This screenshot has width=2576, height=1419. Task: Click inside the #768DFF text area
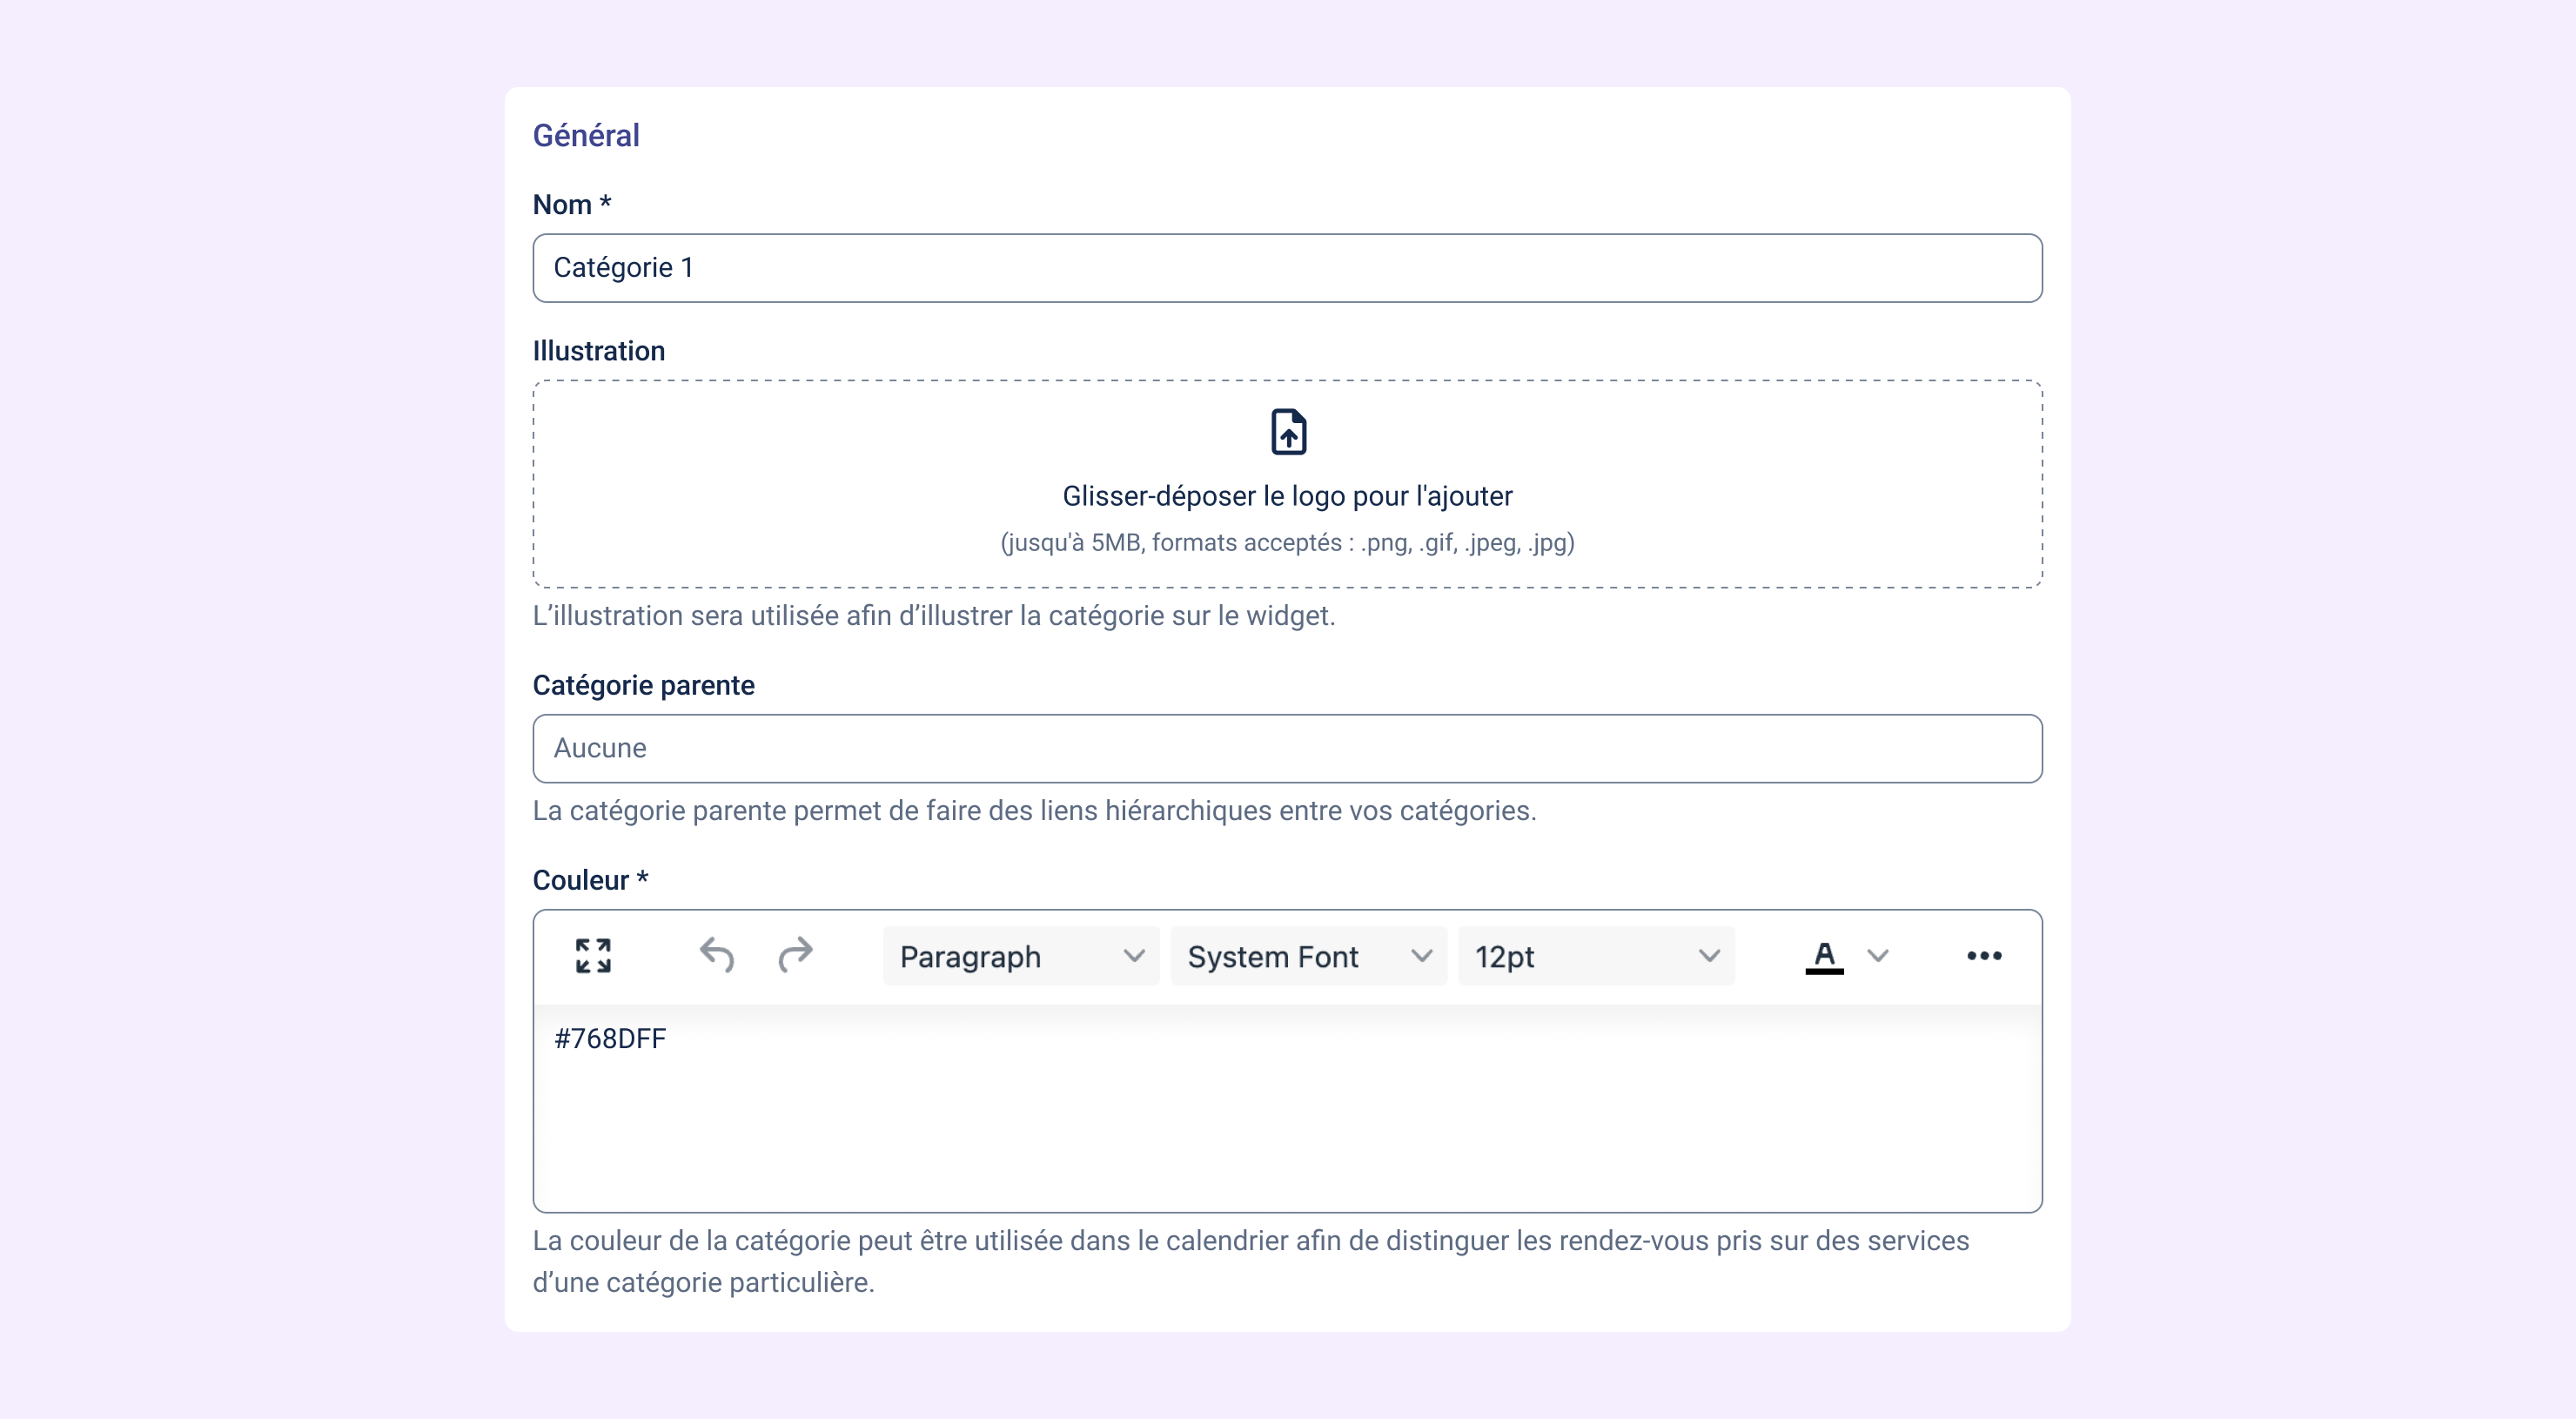pos(1287,1108)
